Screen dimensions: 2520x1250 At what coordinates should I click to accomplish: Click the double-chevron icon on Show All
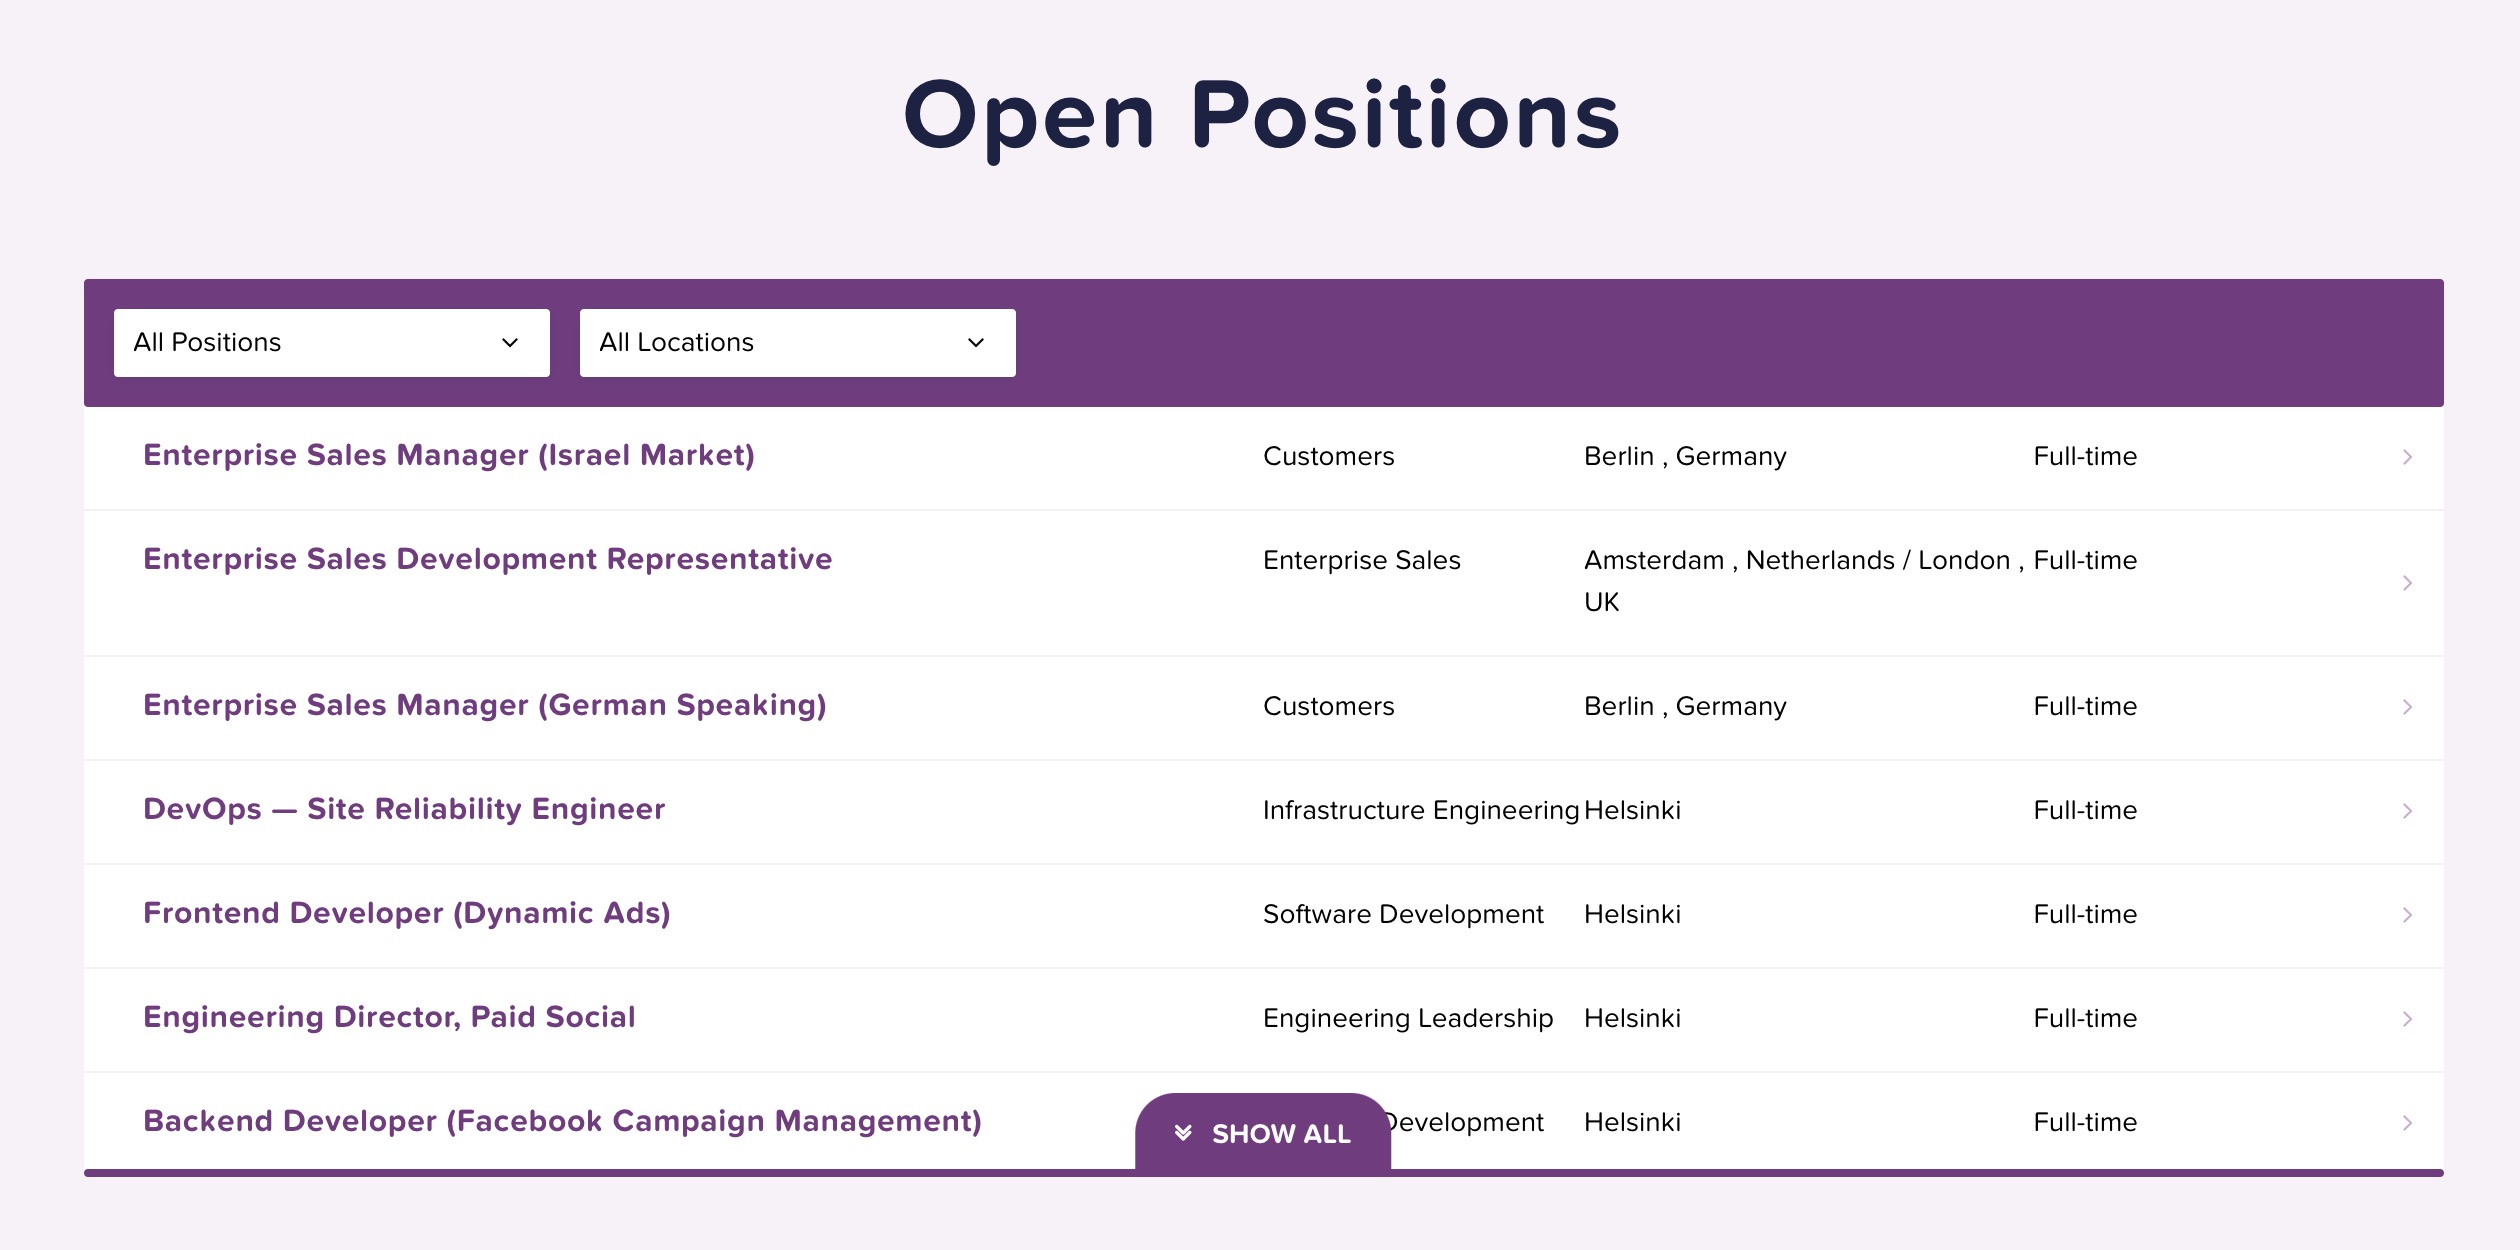click(x=1183, y=1133)
